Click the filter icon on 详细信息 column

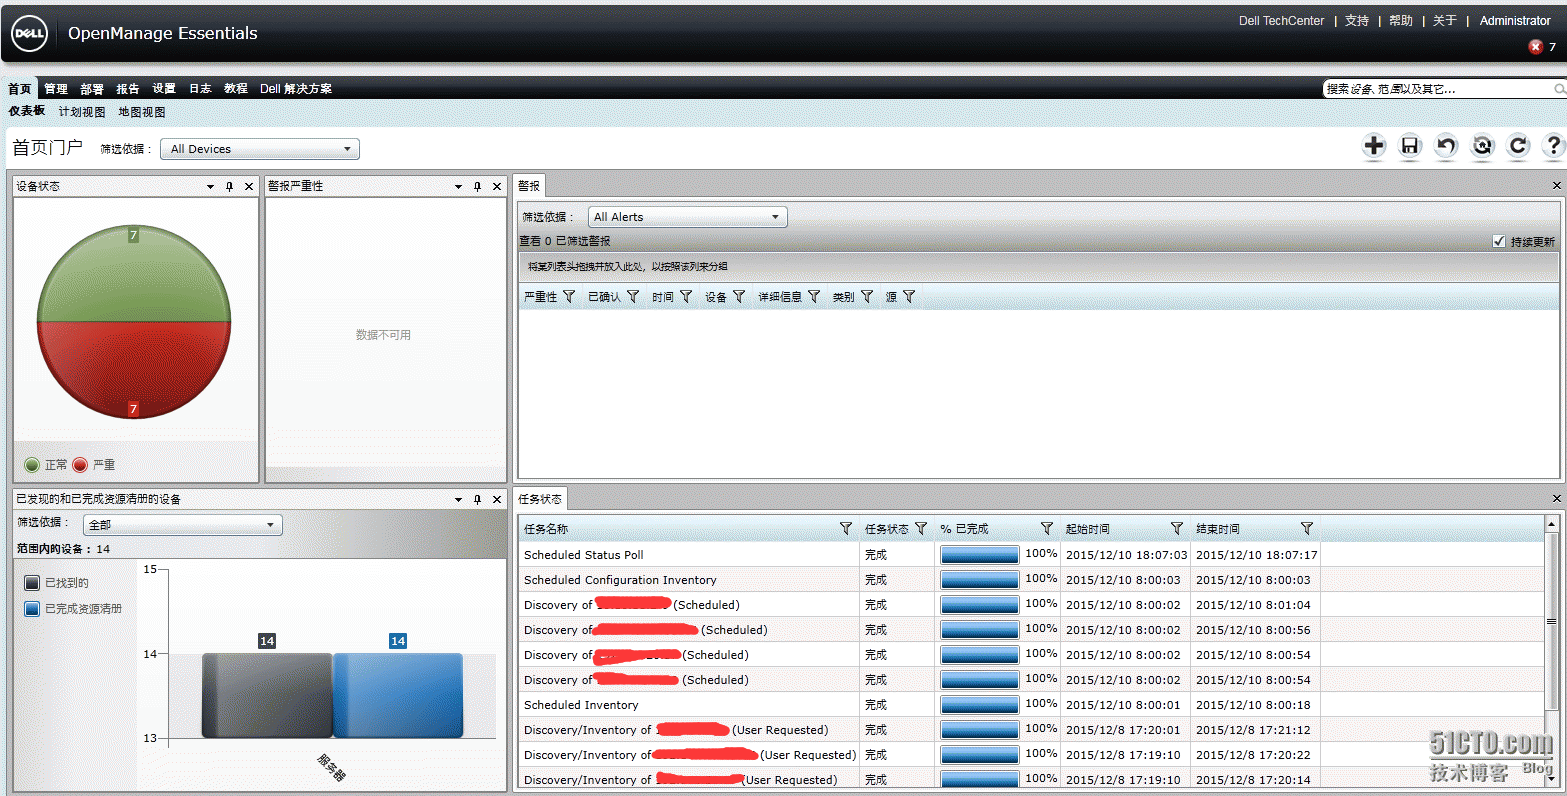coord(814,297)
